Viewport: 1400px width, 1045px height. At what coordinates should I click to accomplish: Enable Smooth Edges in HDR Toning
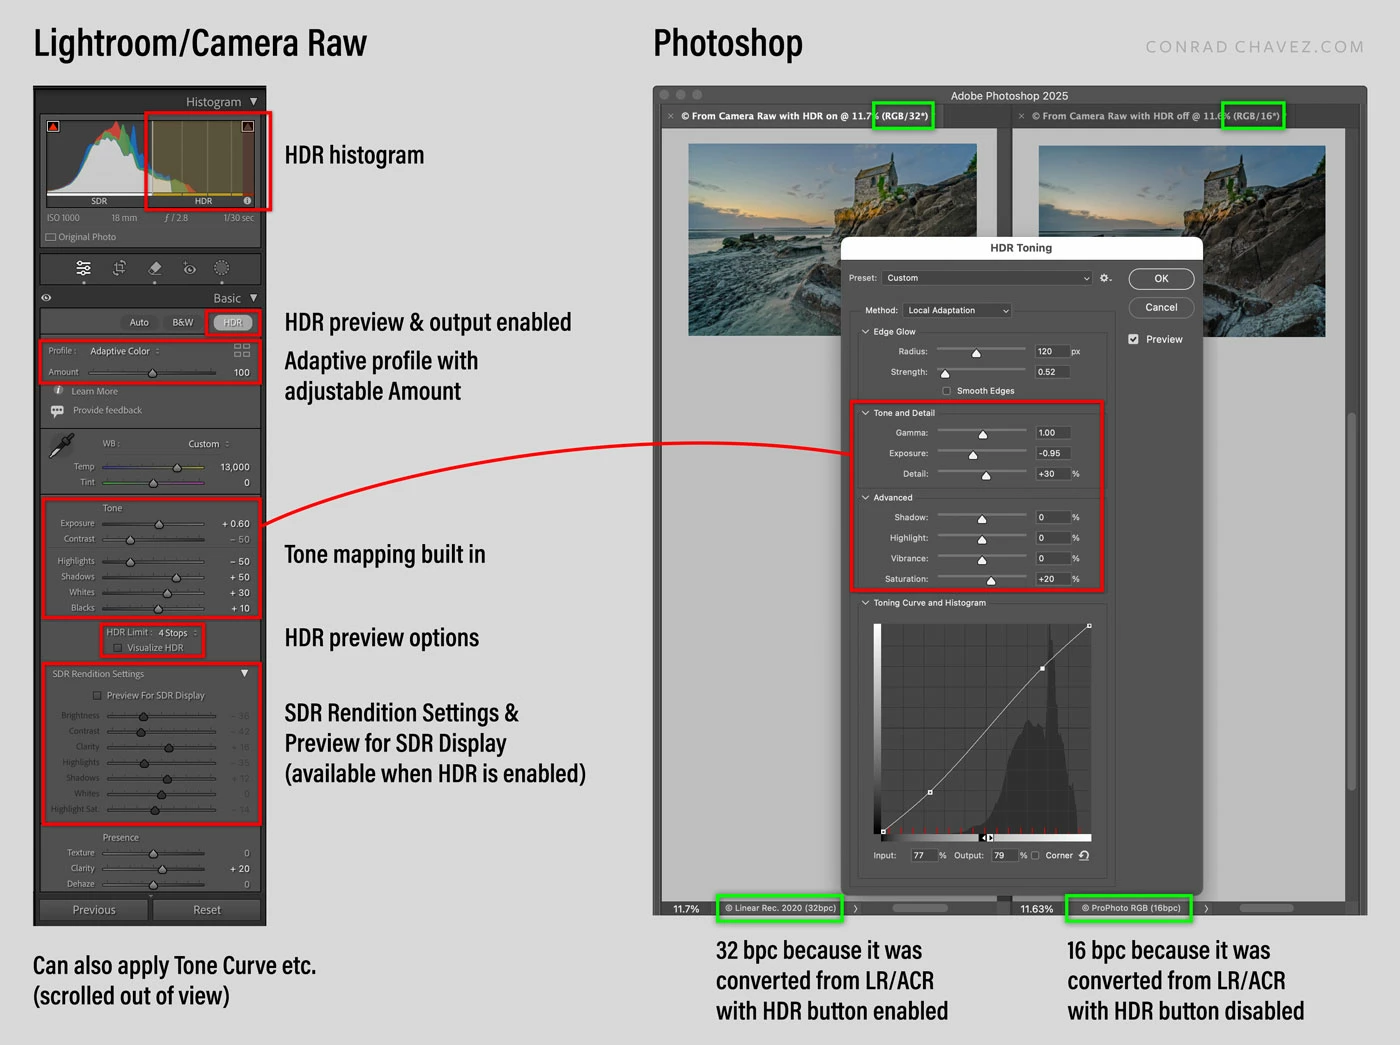946,391
